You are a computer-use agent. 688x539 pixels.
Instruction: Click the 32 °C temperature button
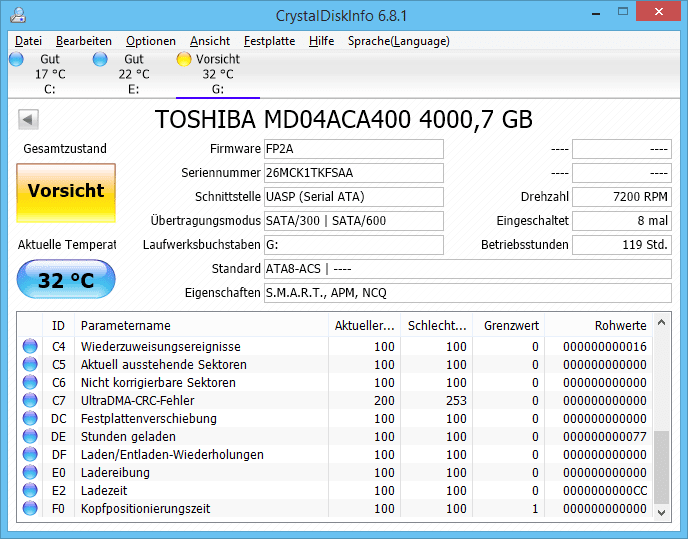[x=66, y=279]
